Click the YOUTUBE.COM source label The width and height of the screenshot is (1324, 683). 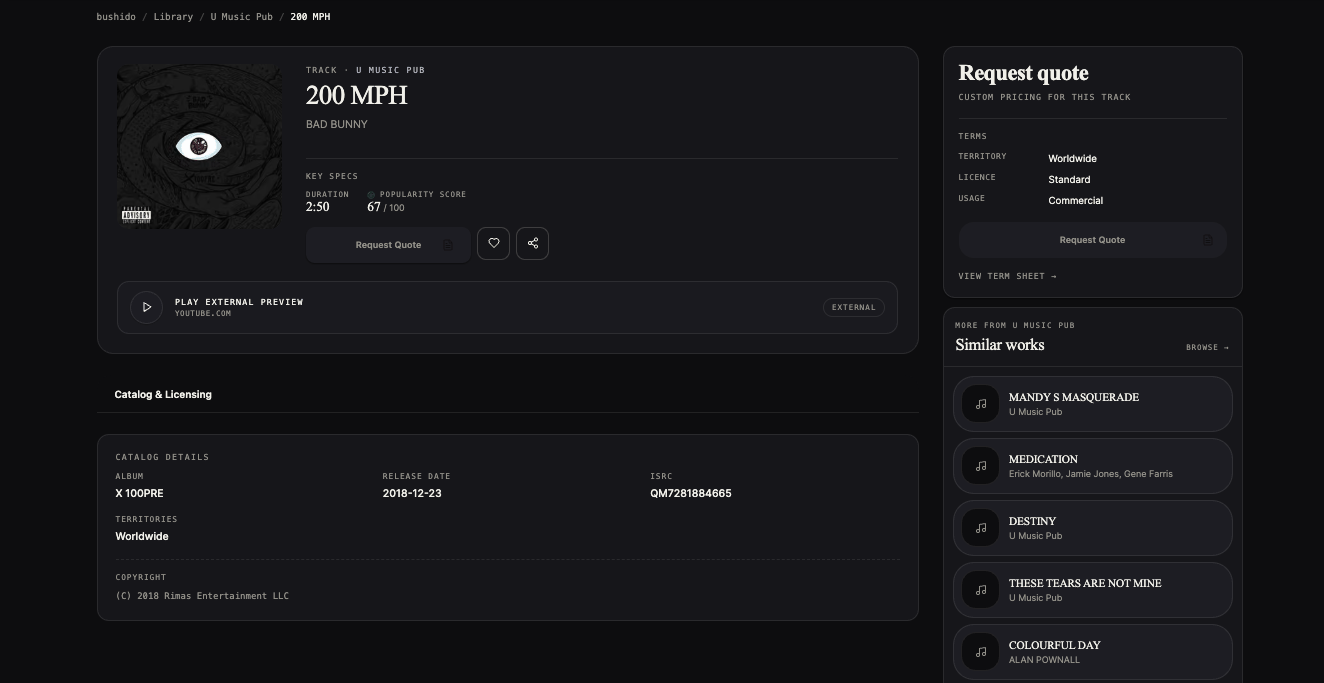203,313
